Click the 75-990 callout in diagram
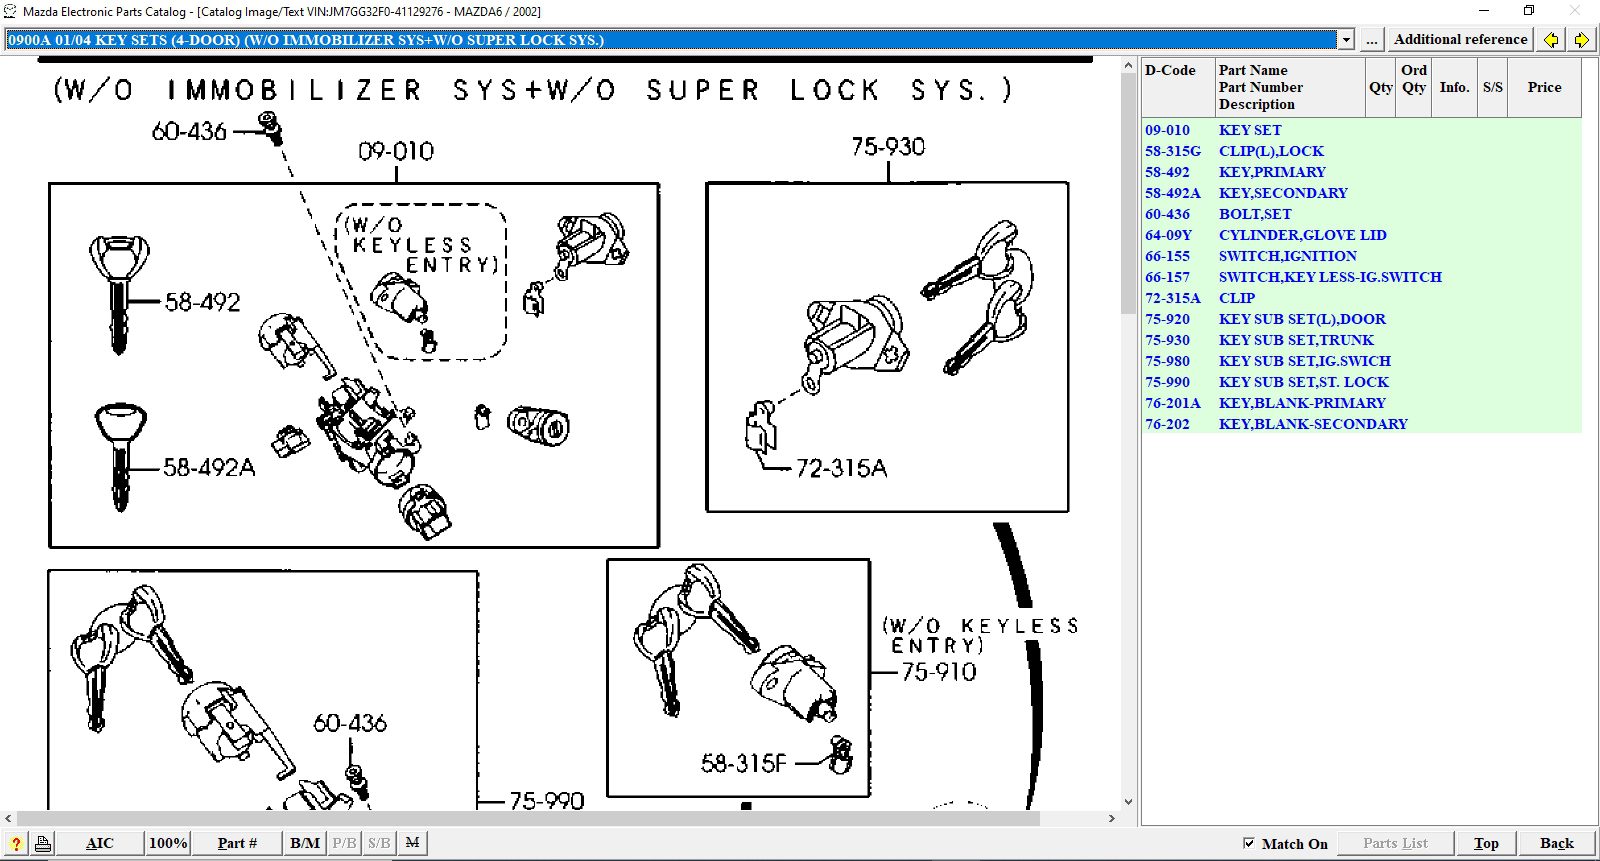The width and height of the screenshot is (1600, 861). pyautogui.click(x=547, y=800)
